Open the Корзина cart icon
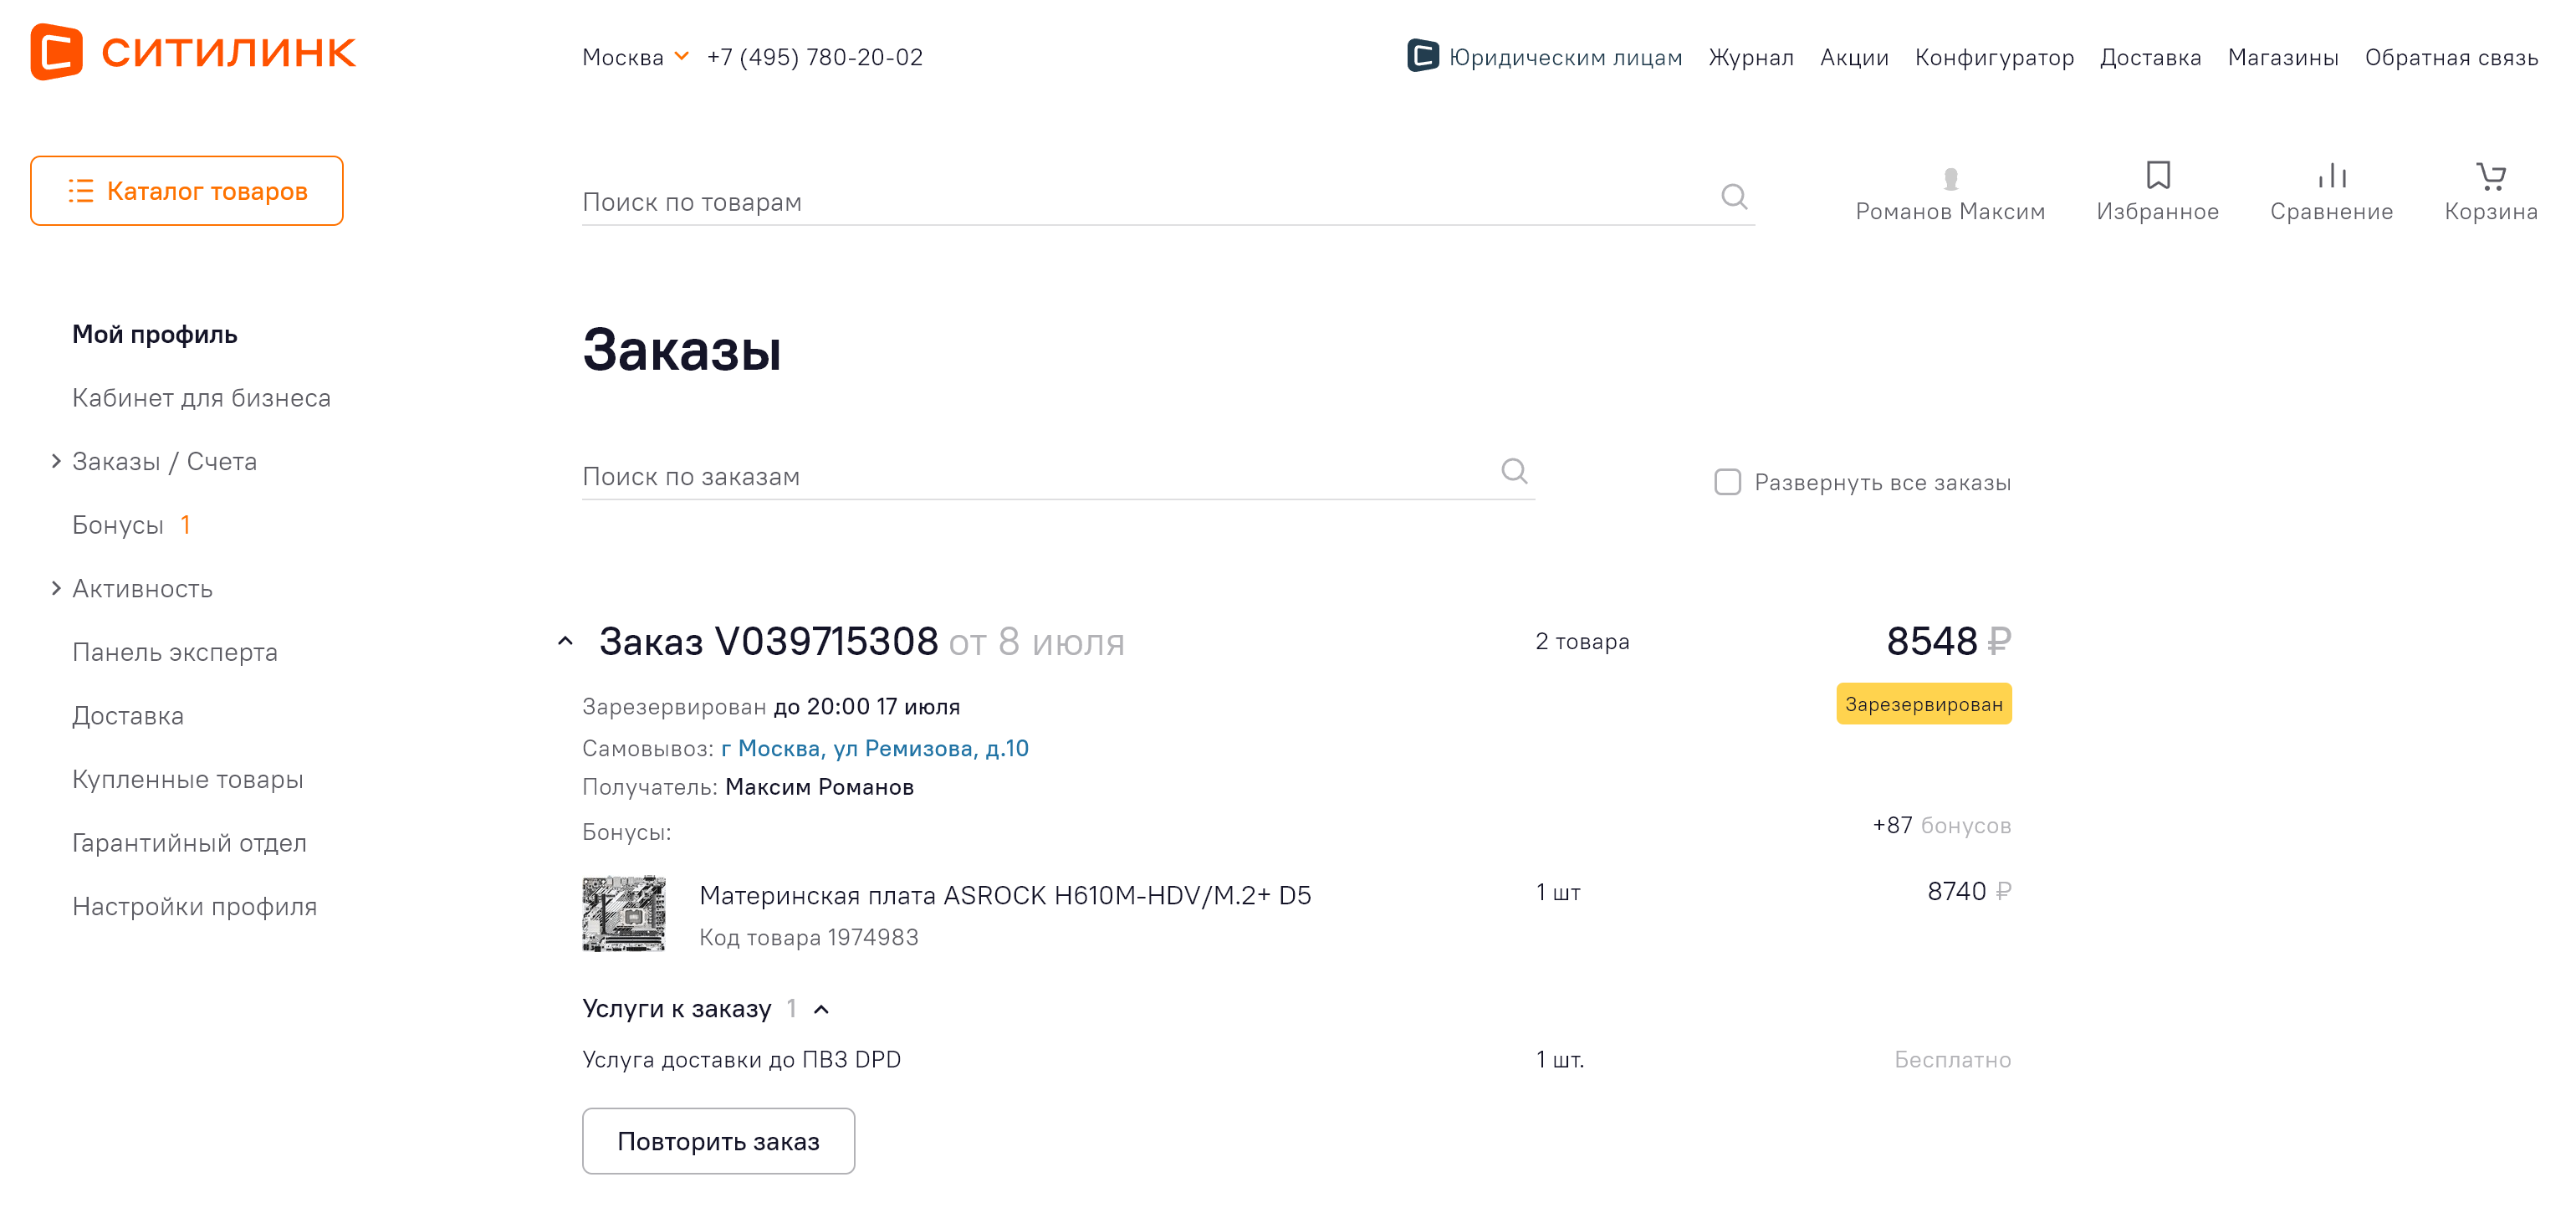The image size is (2576, 1208). coord(2489,176)
